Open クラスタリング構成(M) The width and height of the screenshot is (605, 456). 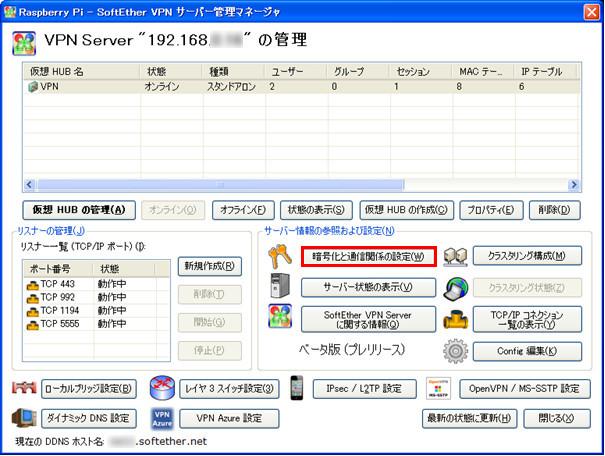527,256
